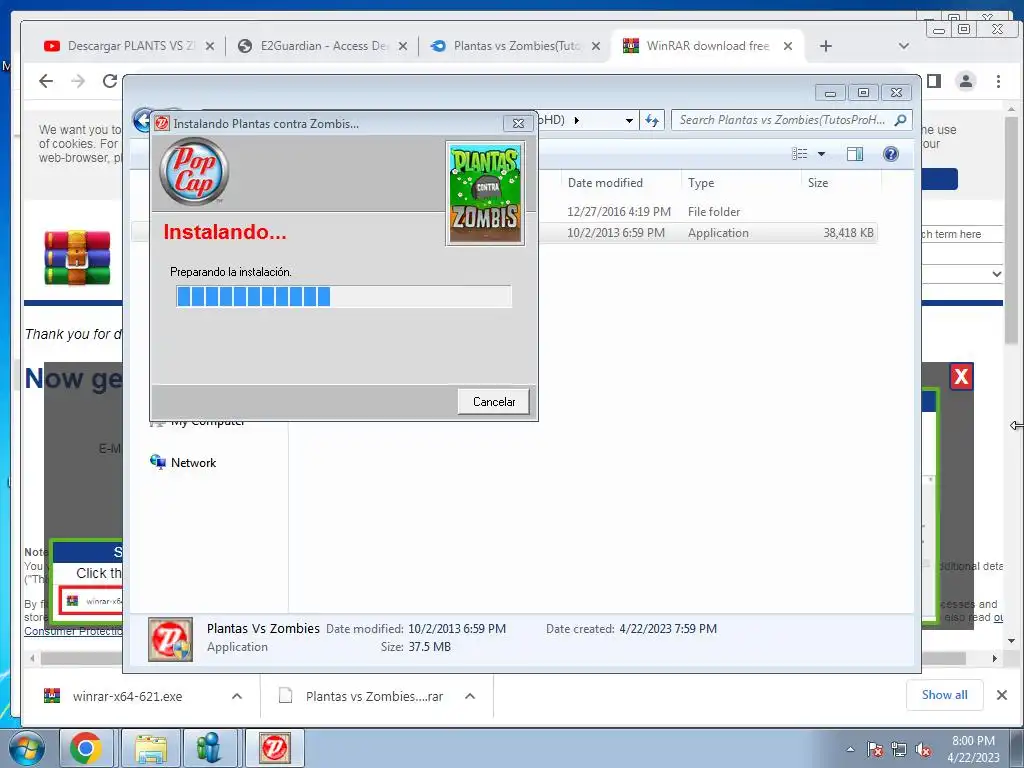Screen dimensions: 1024x768
Task: Expand Plantas vs Zombies rar download chevron
Action: click(x=470, y=696)
